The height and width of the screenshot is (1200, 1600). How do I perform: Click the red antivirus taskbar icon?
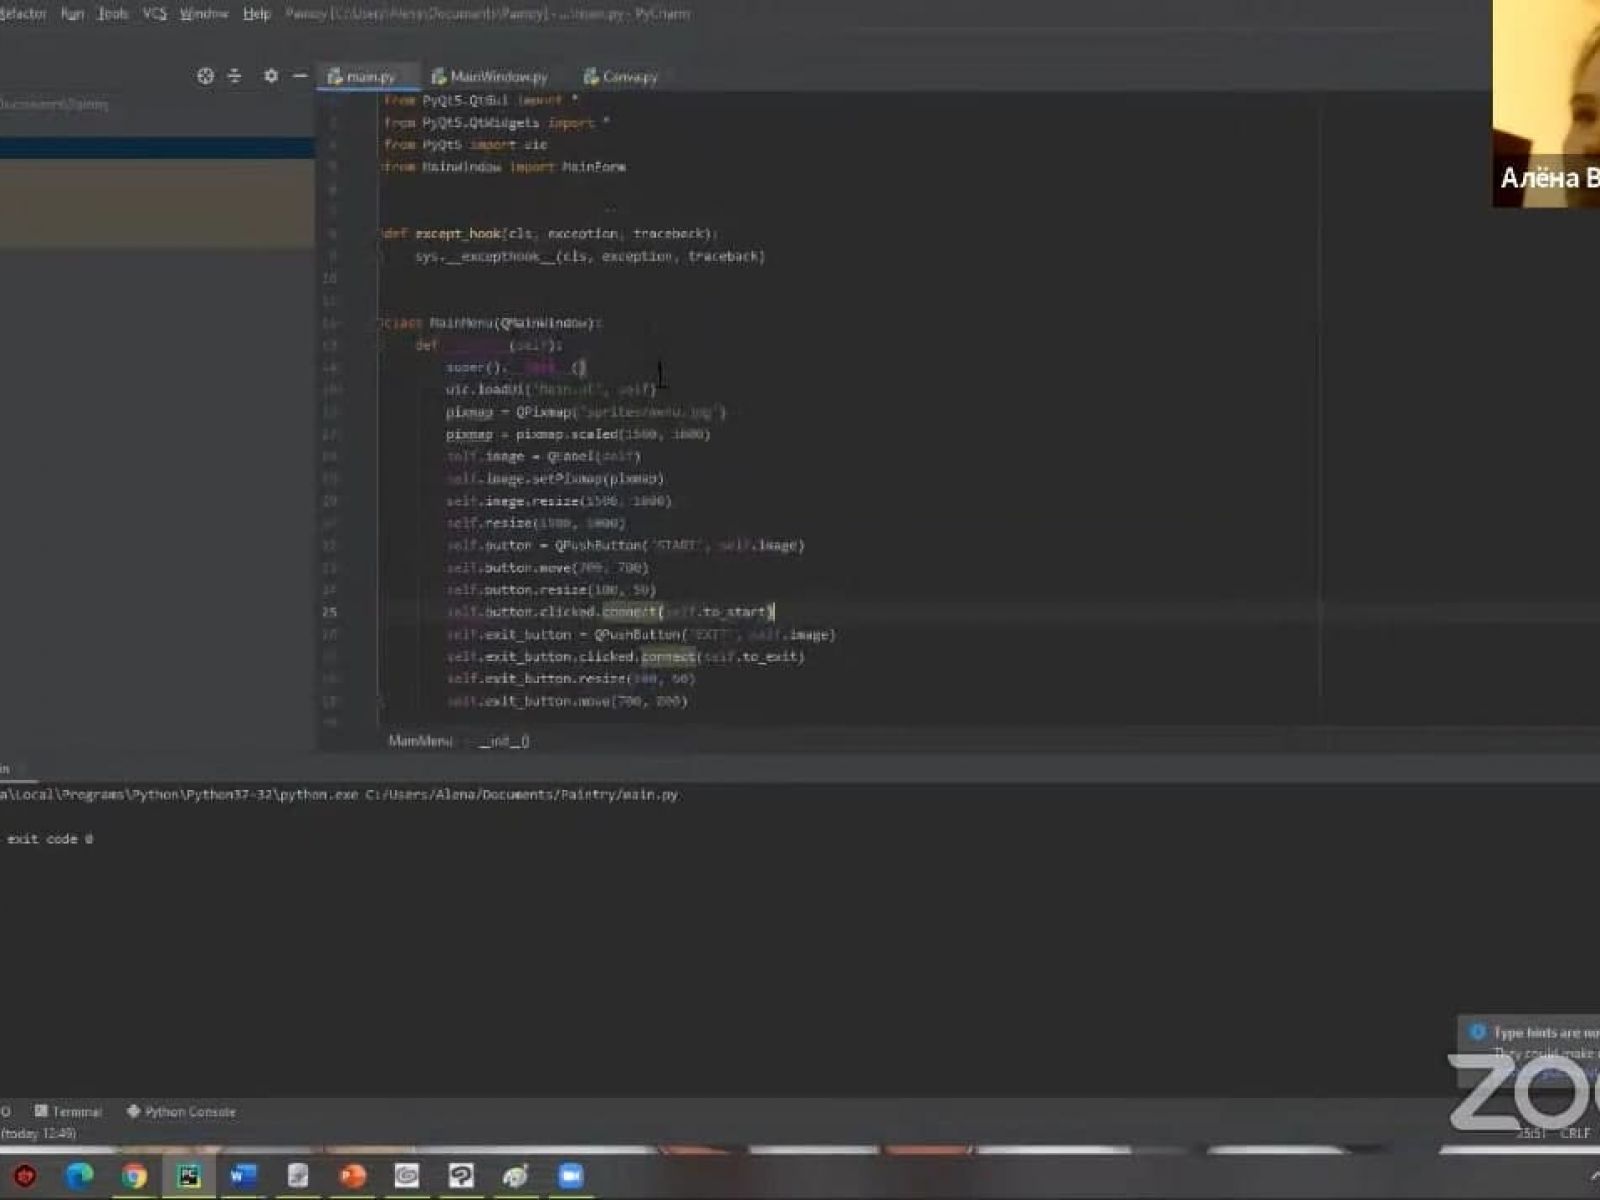click(x=25, y=1176)
